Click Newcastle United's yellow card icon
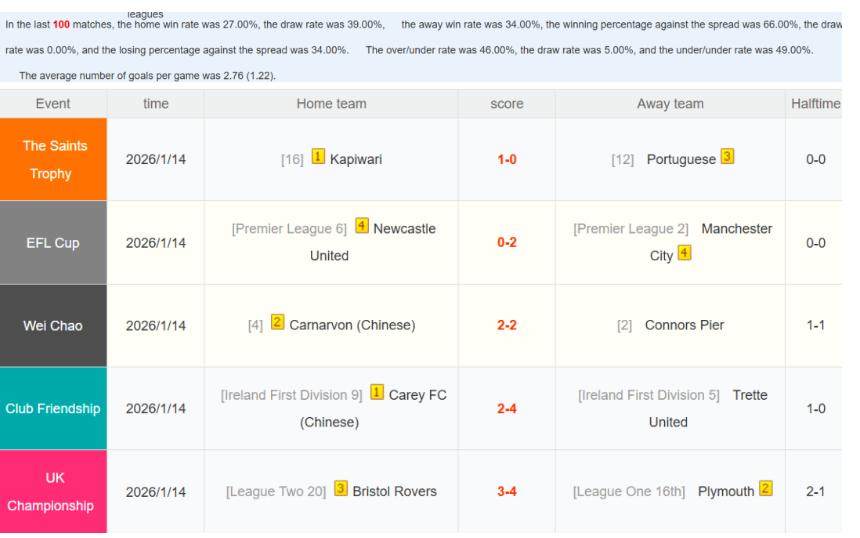 (361, 227)
